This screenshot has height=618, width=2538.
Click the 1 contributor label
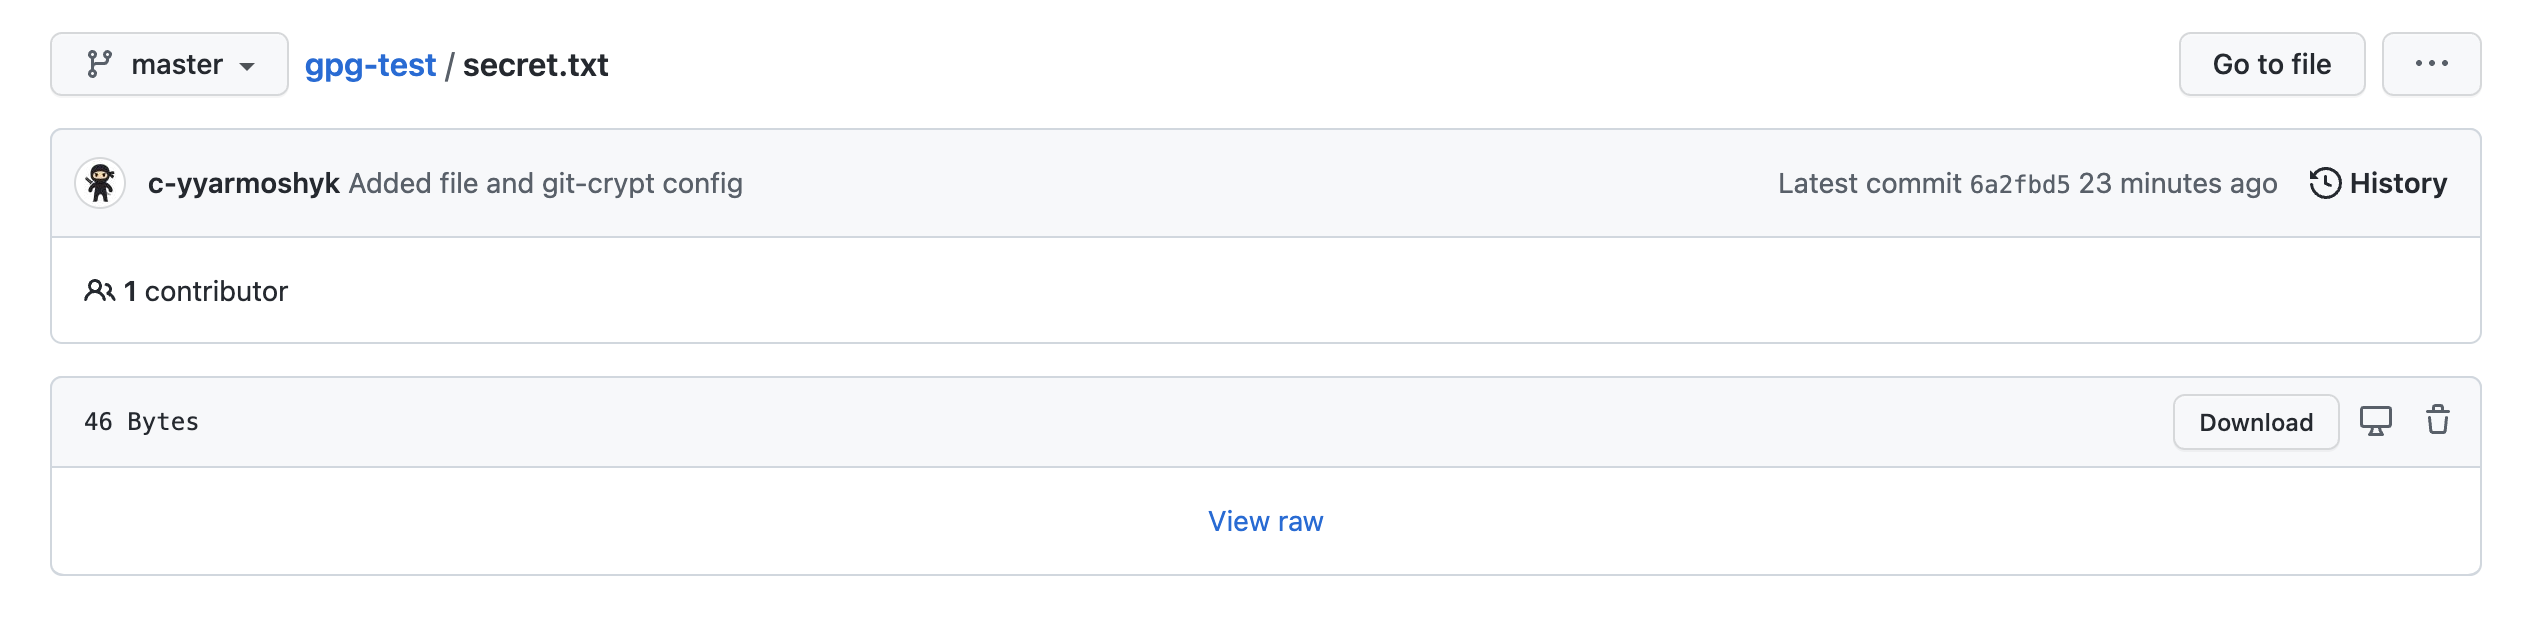pyautogui.click(x=206, y=291)
